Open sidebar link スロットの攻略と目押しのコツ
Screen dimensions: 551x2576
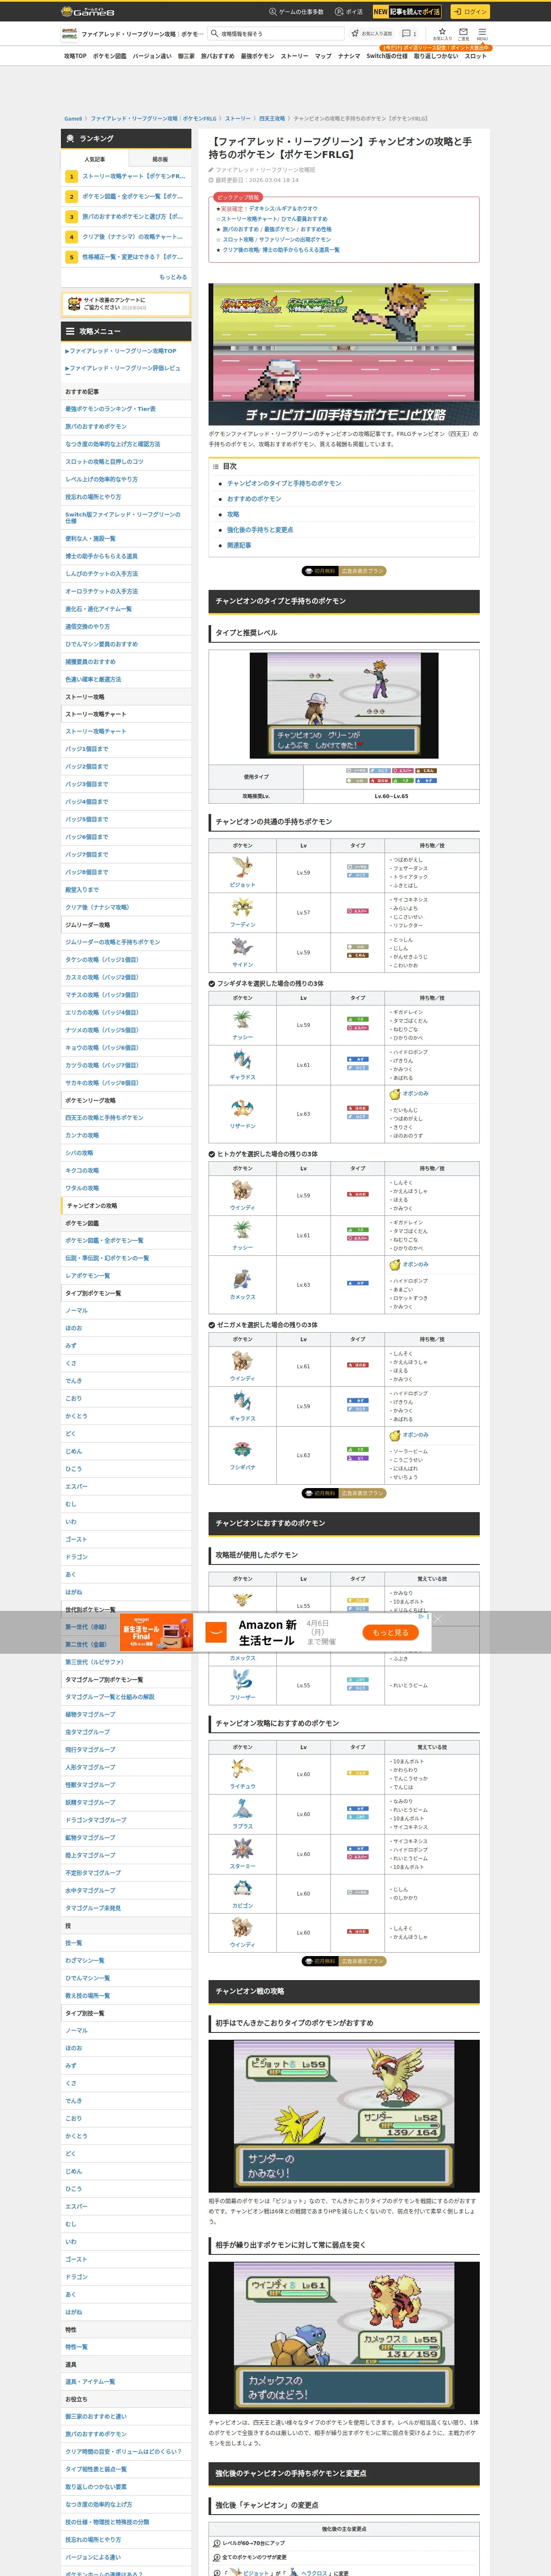104,462
